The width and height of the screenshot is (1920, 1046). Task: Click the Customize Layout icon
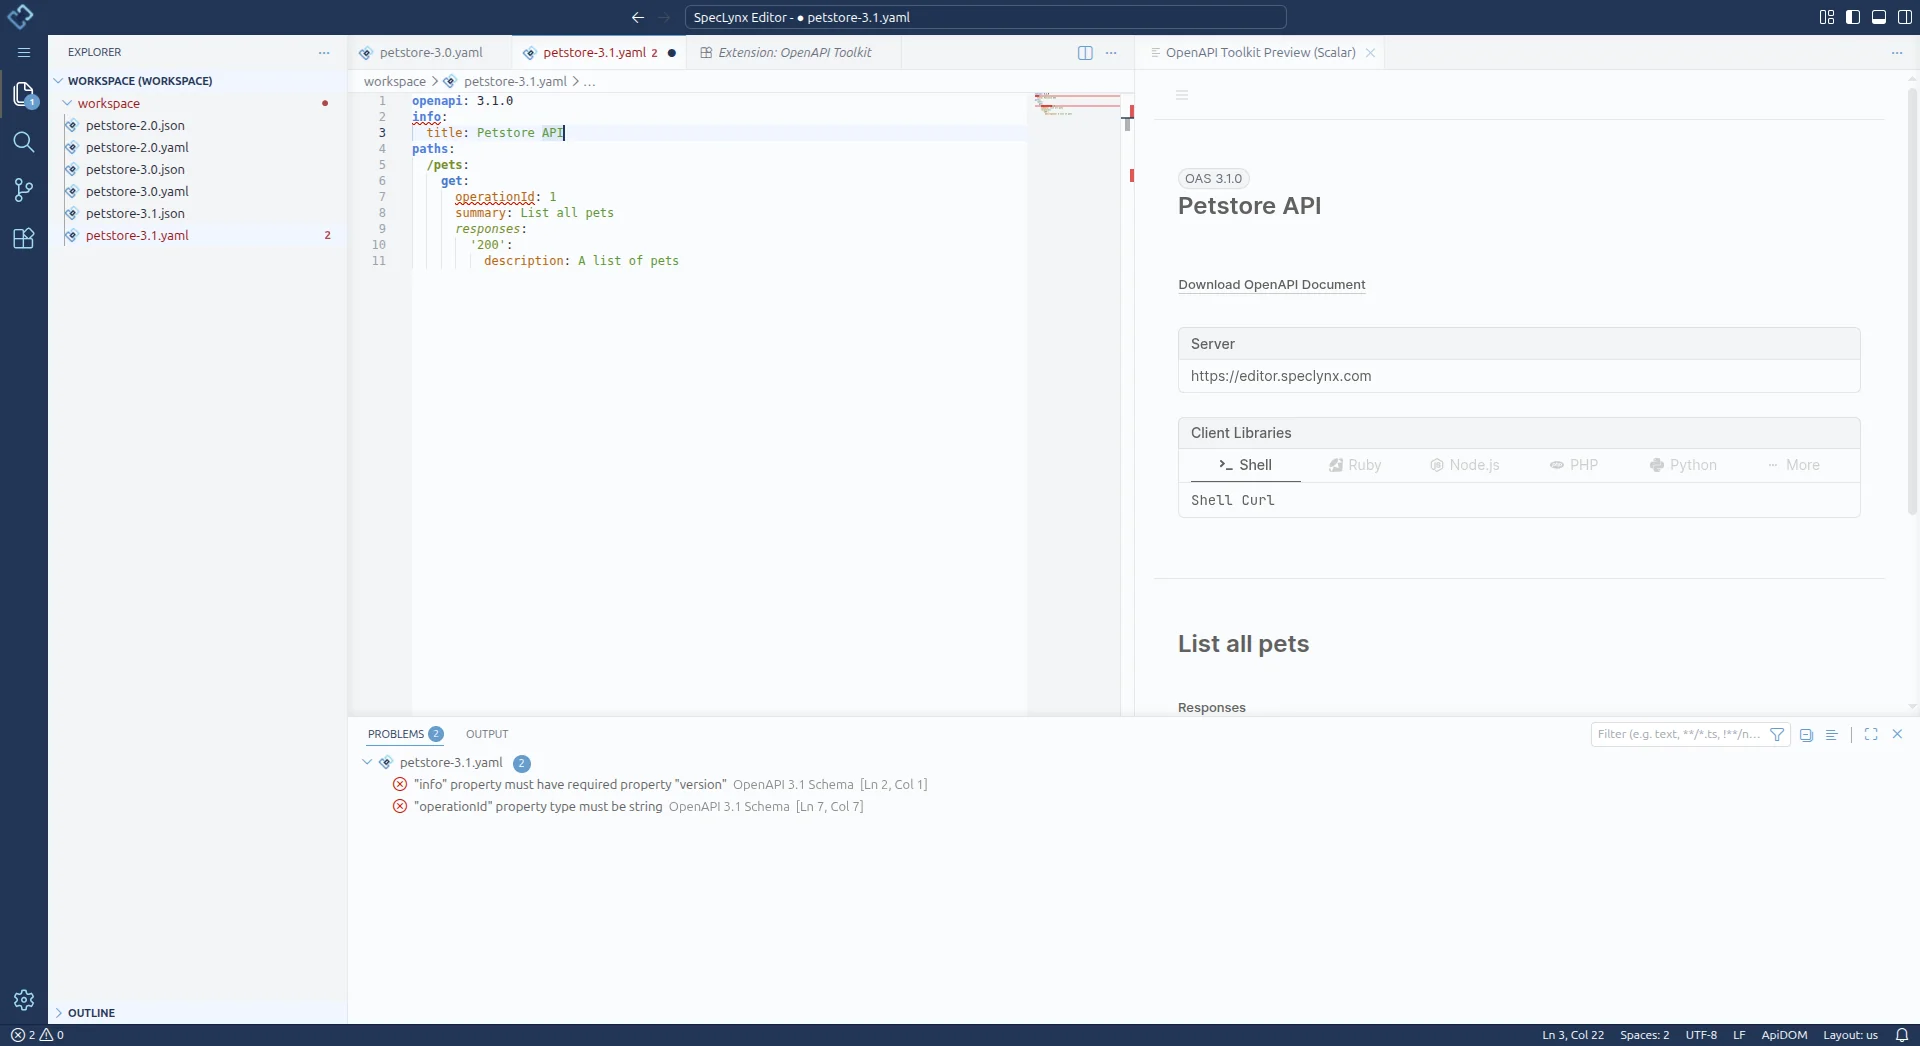(x=1827, y=17)
